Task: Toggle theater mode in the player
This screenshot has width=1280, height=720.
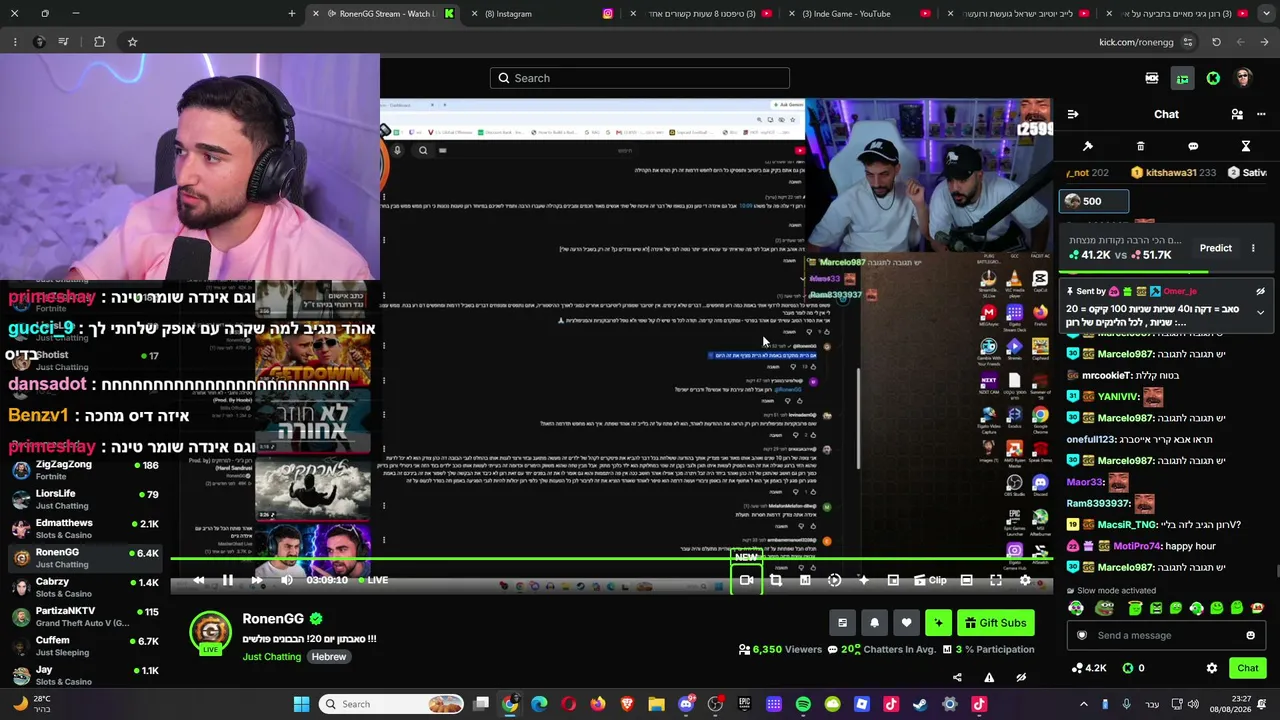Action: (x=966, y=580)
